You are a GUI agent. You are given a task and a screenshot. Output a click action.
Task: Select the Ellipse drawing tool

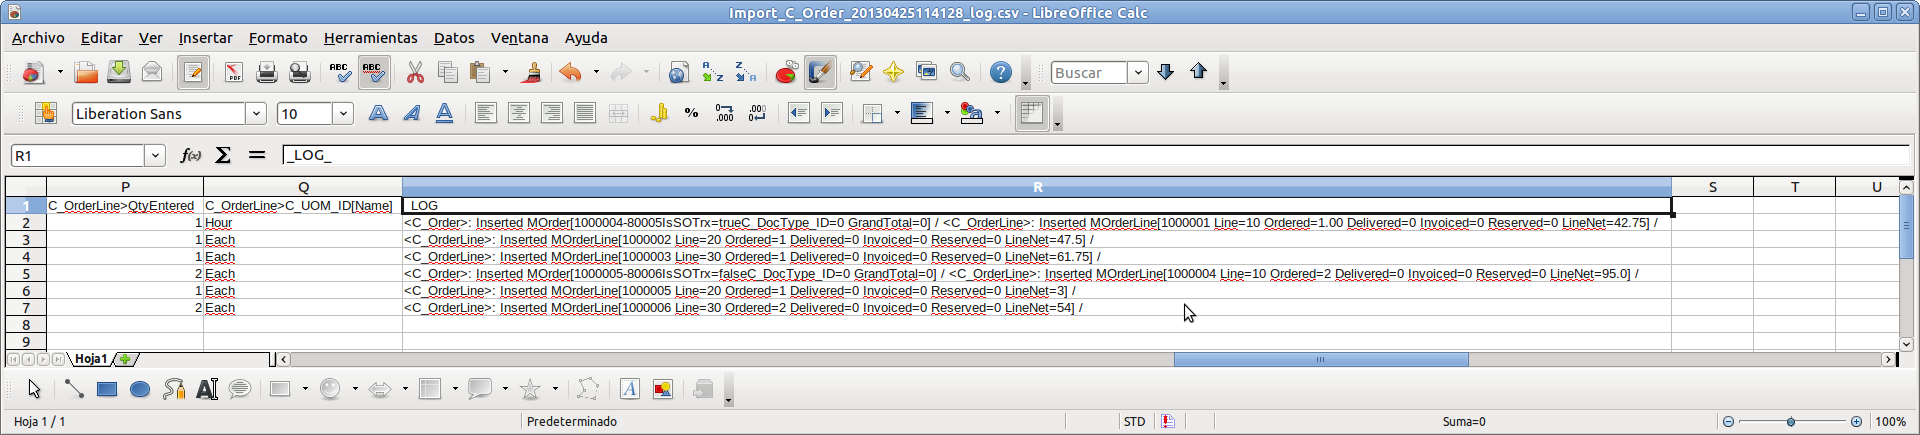140,390
